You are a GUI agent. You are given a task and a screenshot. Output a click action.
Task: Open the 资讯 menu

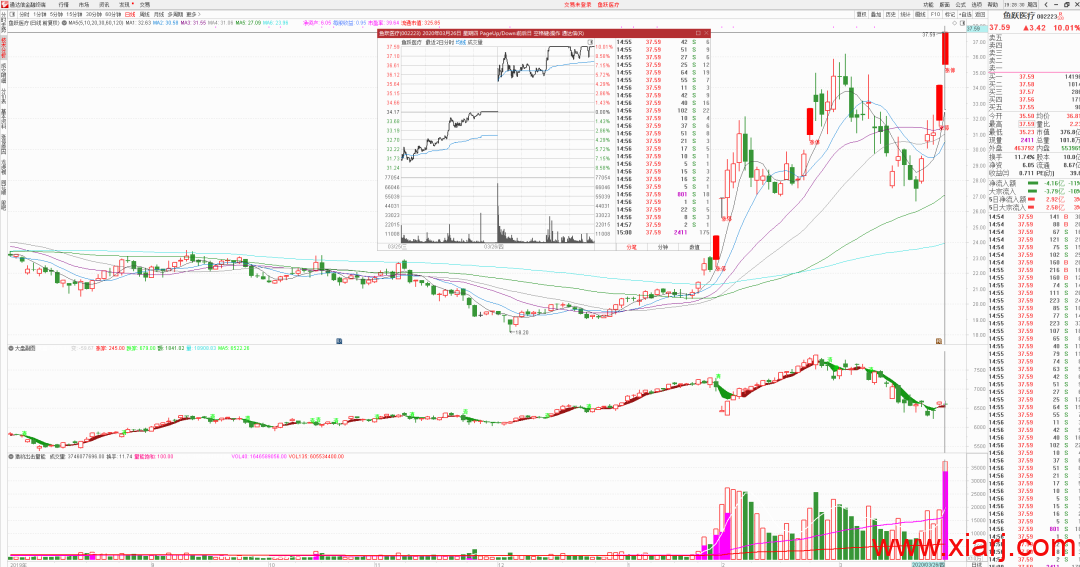tap(104, 4)
